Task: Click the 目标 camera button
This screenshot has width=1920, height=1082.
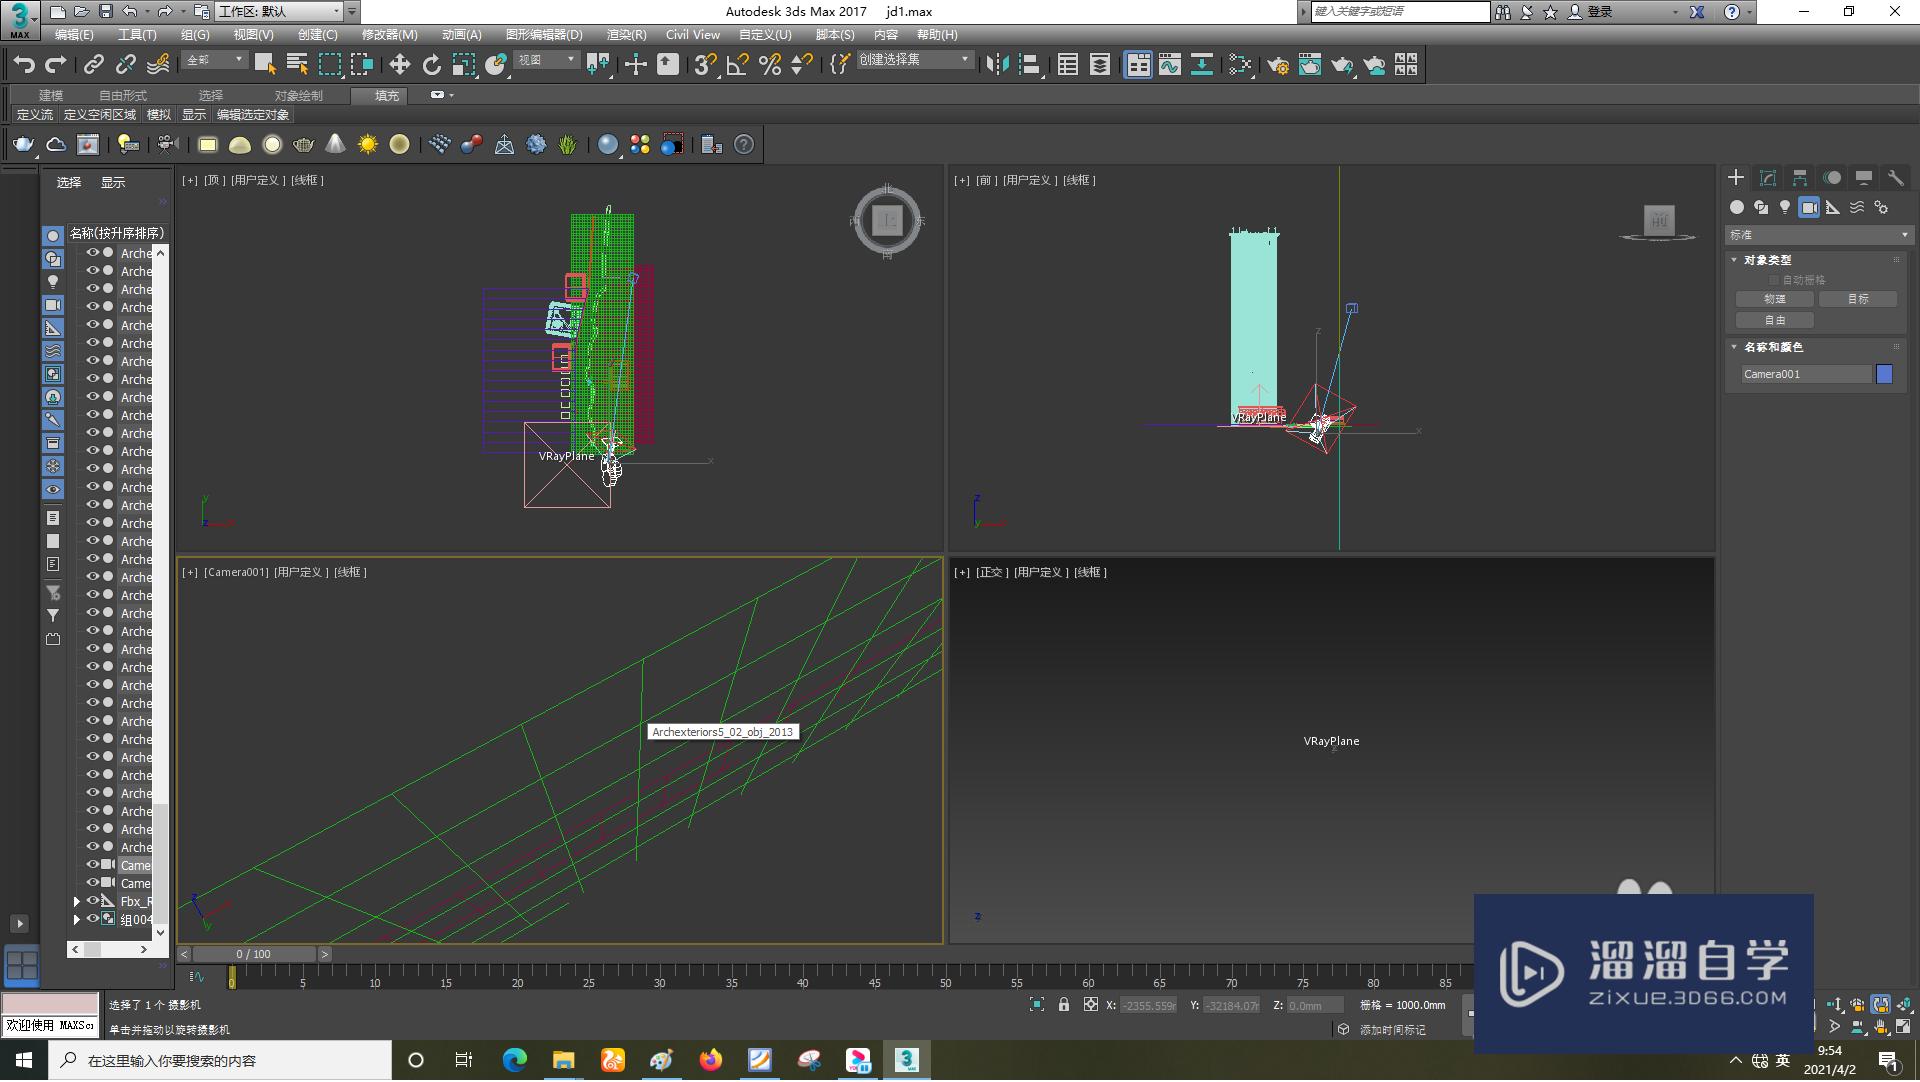Action: [x=1858, y=299]
